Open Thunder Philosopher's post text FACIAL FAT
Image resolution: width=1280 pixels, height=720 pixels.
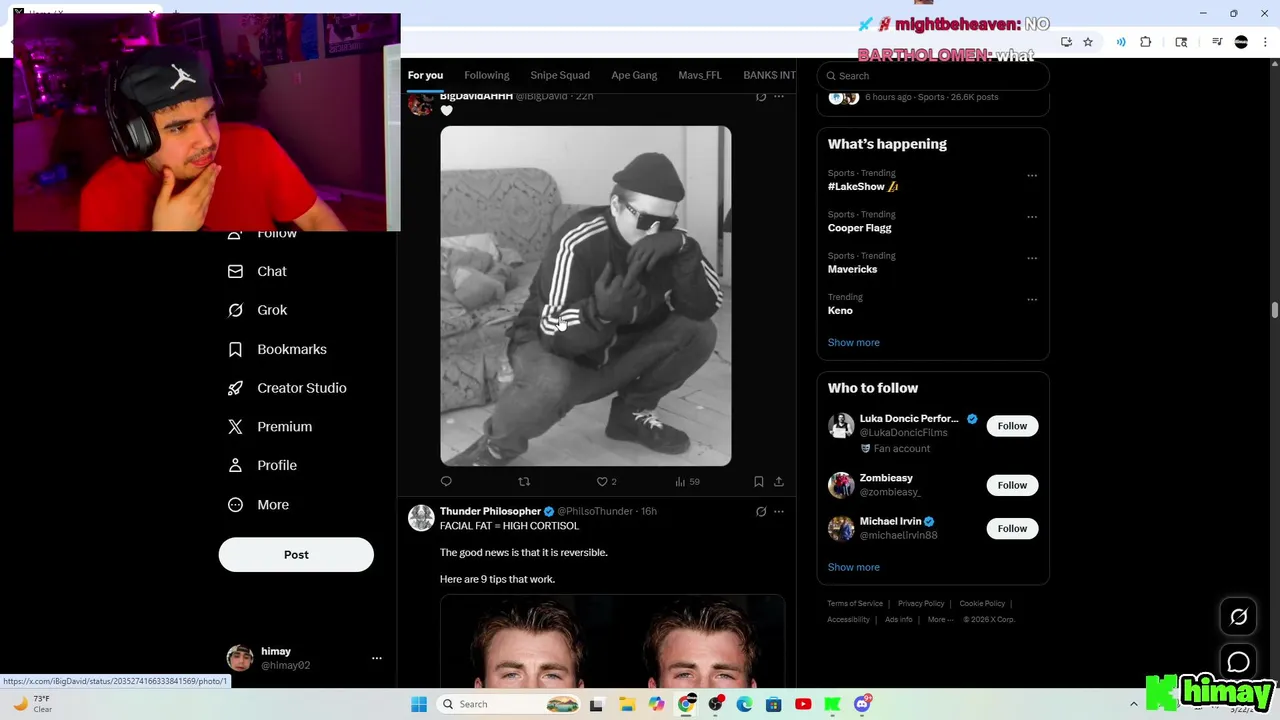509,526
